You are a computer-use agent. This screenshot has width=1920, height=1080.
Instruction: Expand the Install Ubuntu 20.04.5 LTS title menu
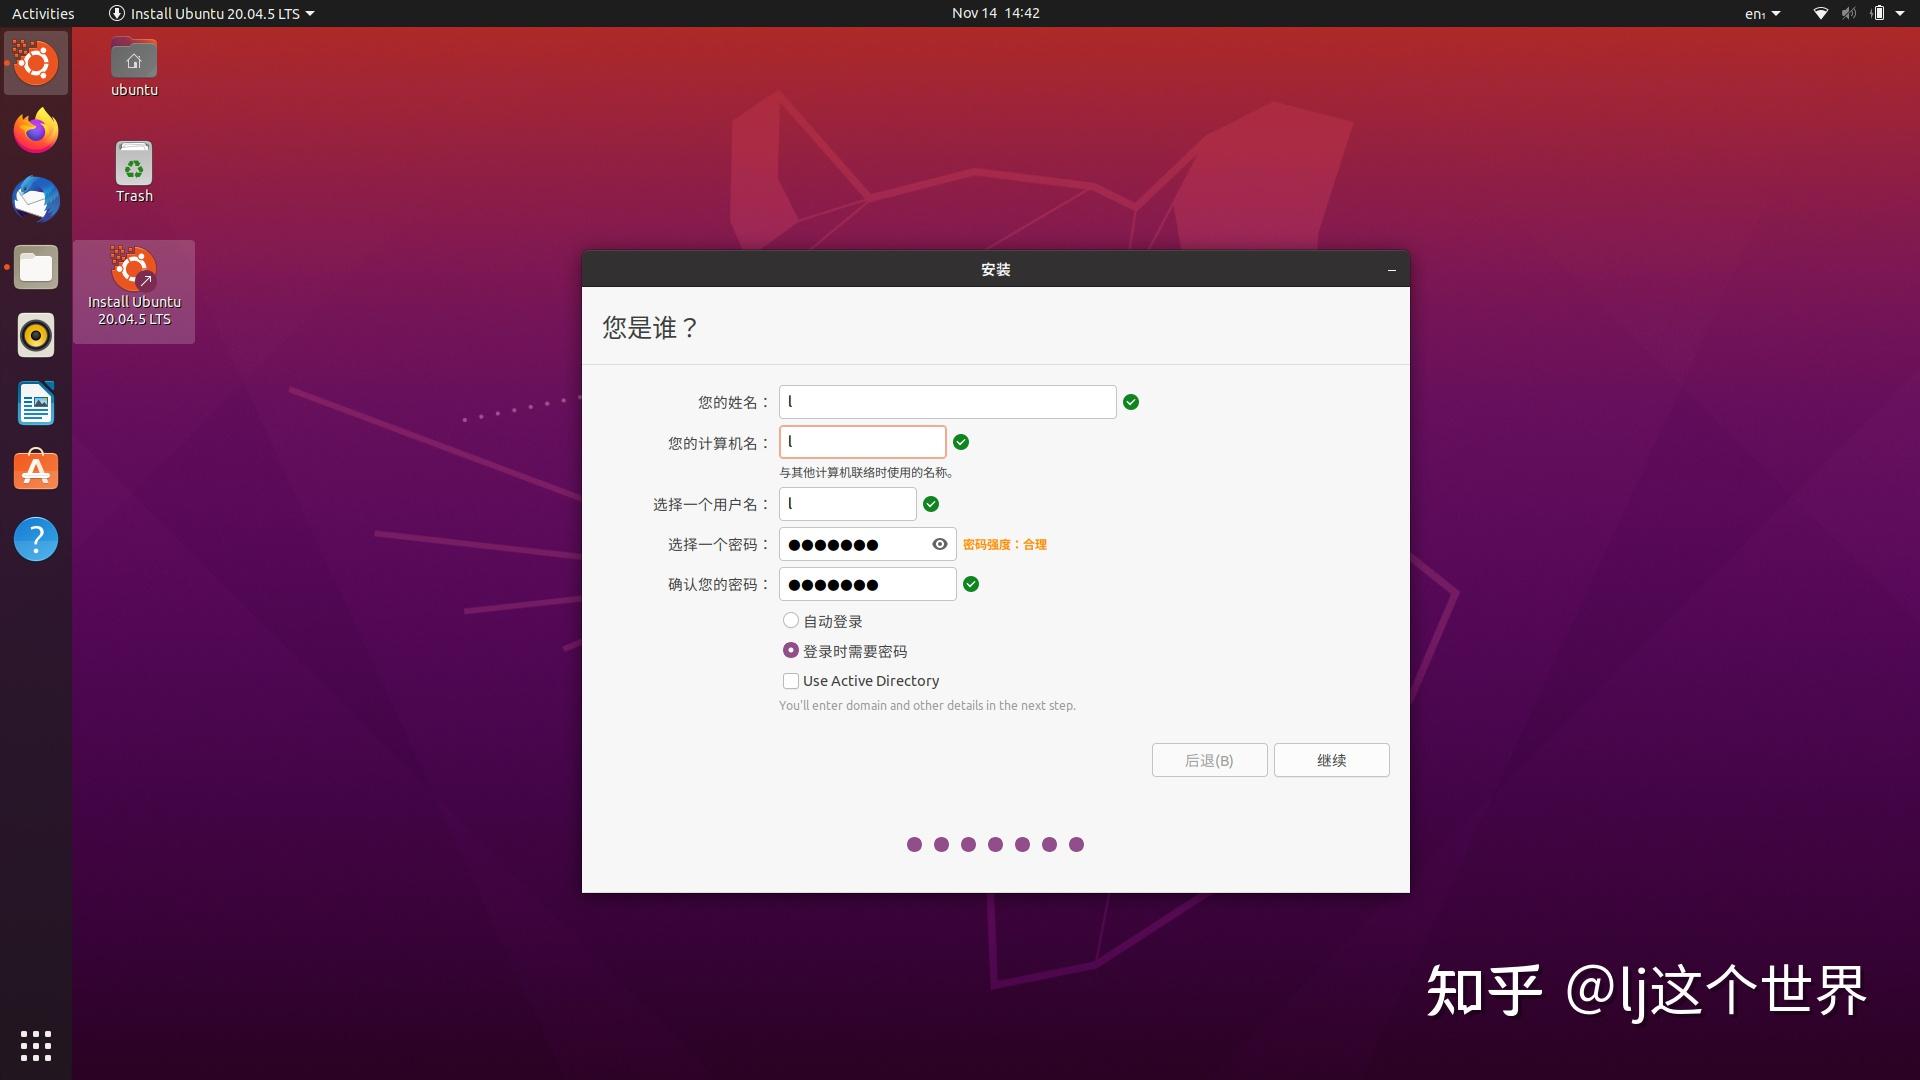(x=211, y=13)
